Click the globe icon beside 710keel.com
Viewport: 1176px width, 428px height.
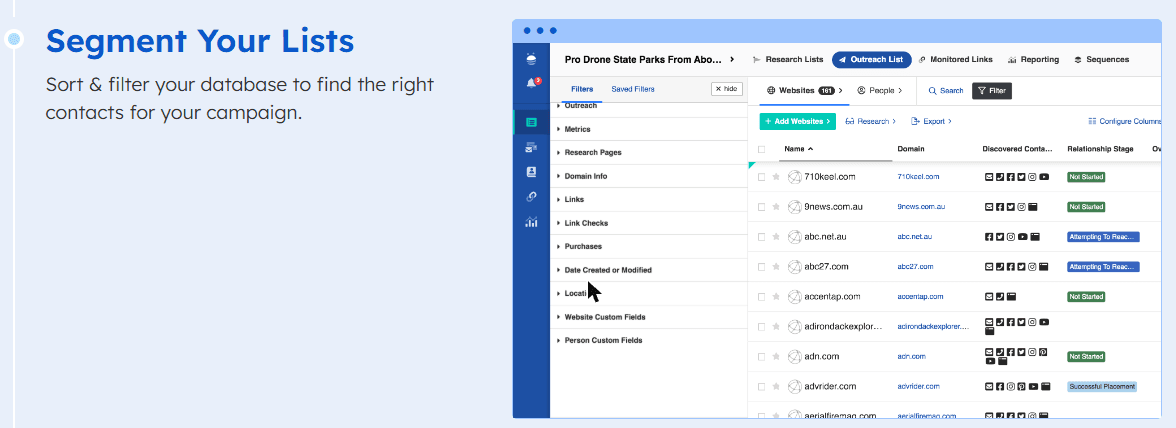coord(794,177)
